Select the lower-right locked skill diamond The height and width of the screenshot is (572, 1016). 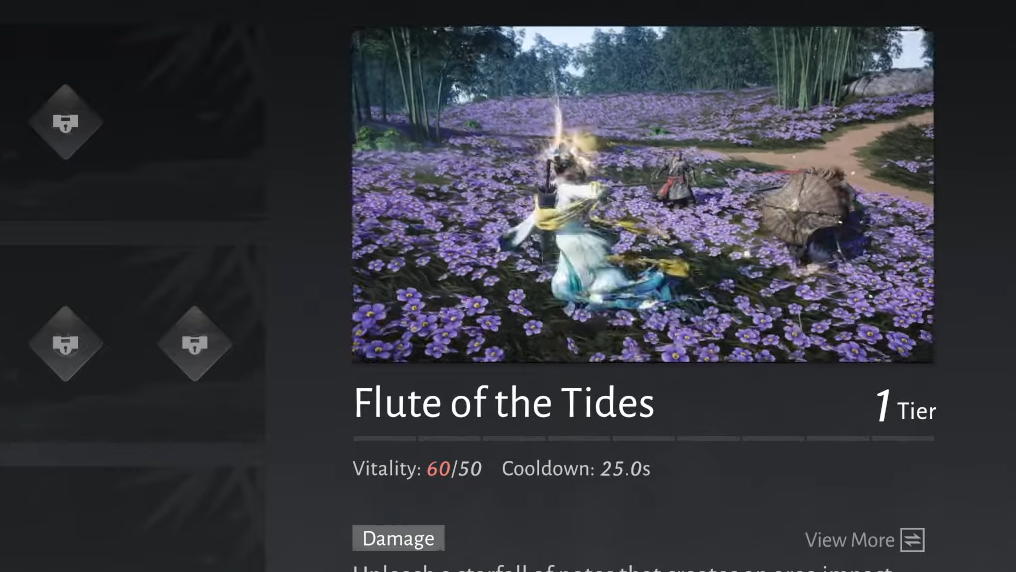[194, 343]
